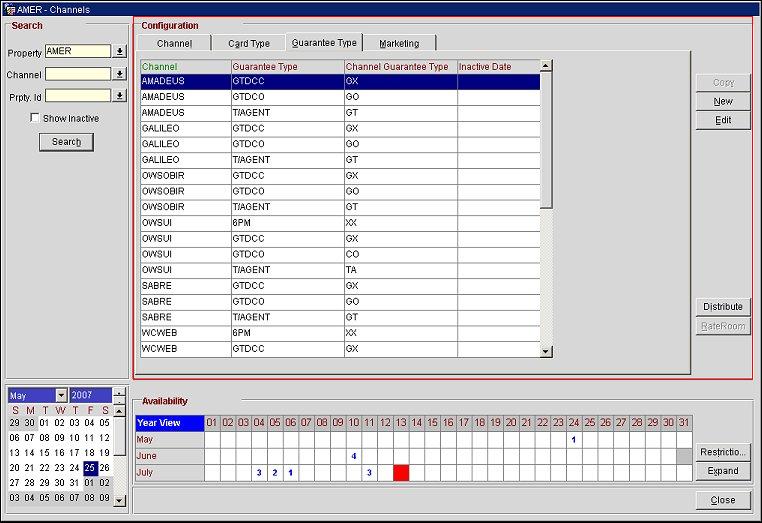The width and height of the screenshot is (762, 523).
Task: Click the New button
Action: (723, 101)
